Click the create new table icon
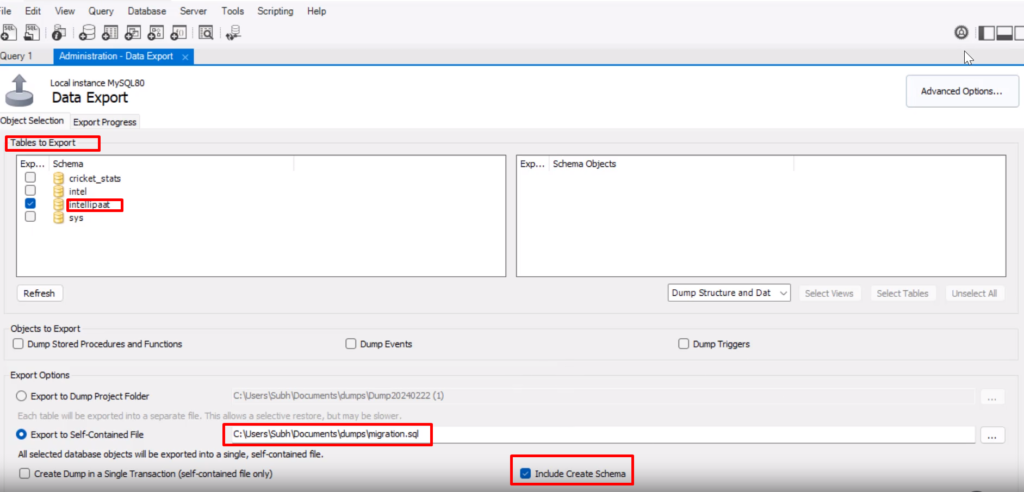This screenshot has width=1024, height=492. [x=109, y=32]
